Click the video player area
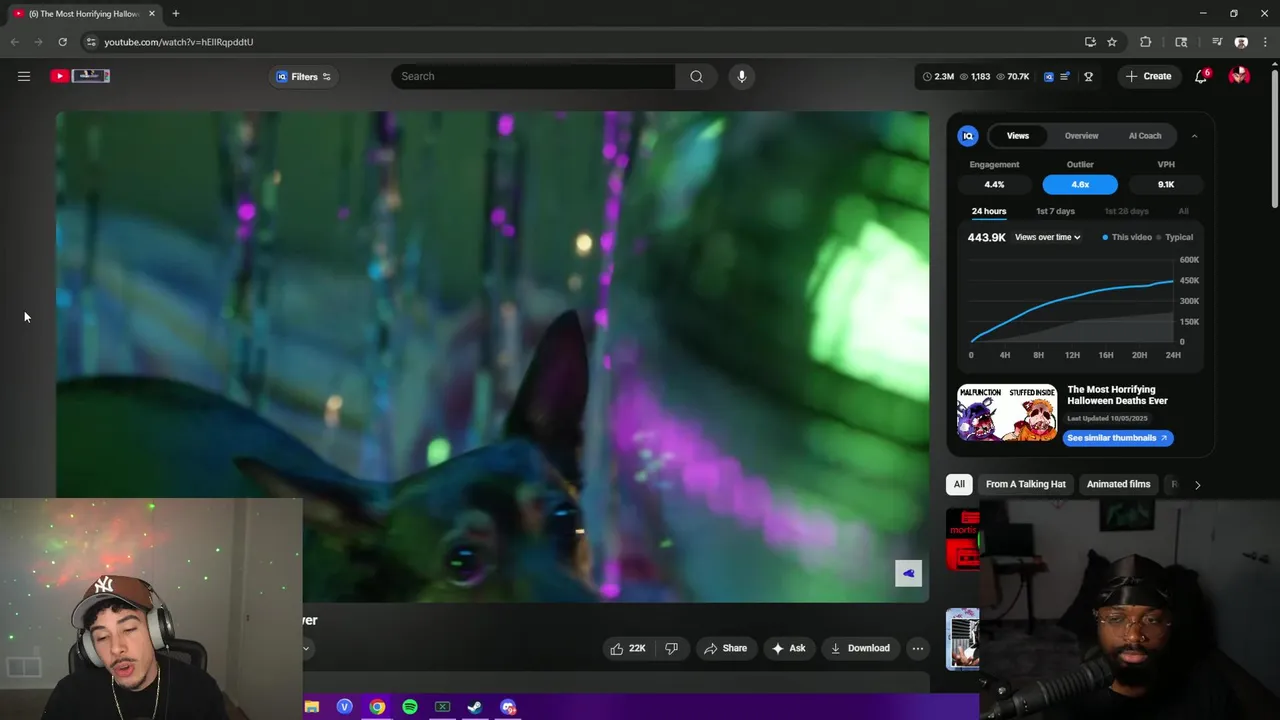The width and height of the screenshot is (1280, 720). point(492,356)
